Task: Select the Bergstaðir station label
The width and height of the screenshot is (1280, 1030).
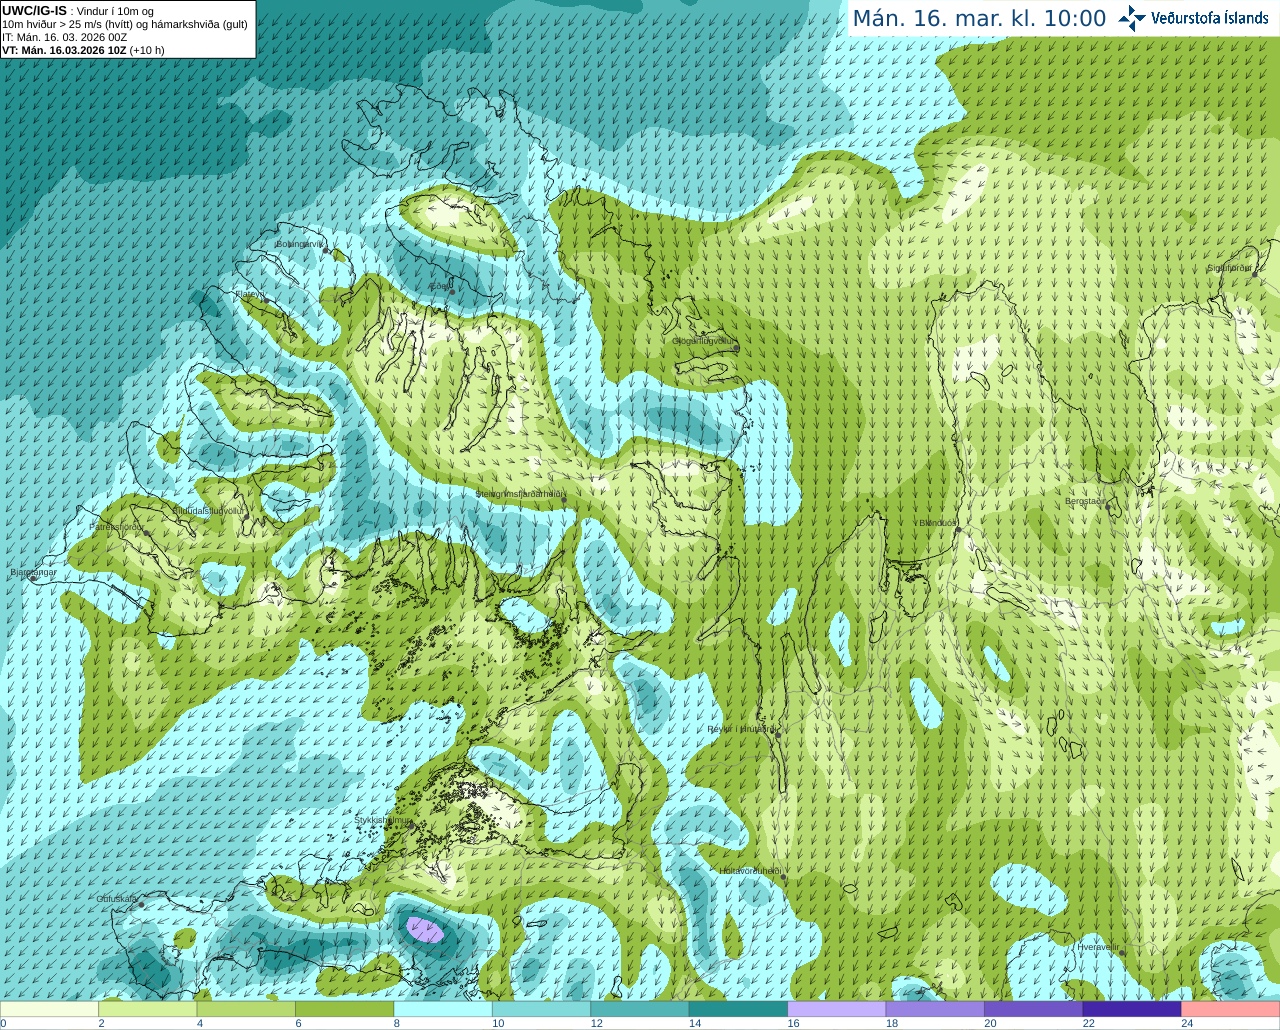Action: pyautogui.click(x=1085, y=501)
